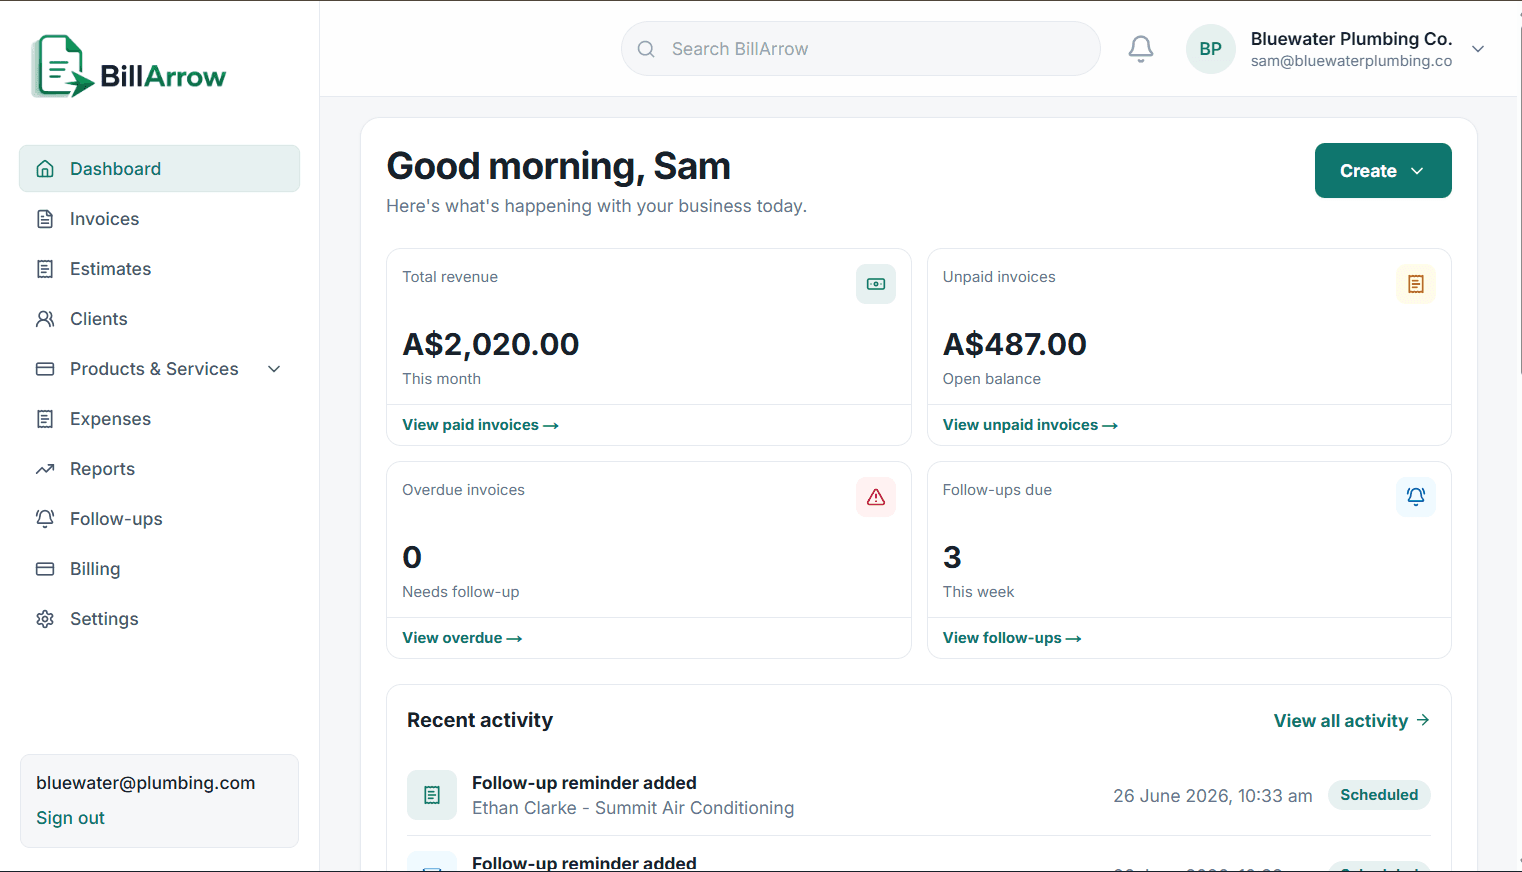Image resolution: width=1522 pixels, height=872 pixels.
Task: Click the Invoices document icon in sidebar
Action: click(x=45, y=219)
